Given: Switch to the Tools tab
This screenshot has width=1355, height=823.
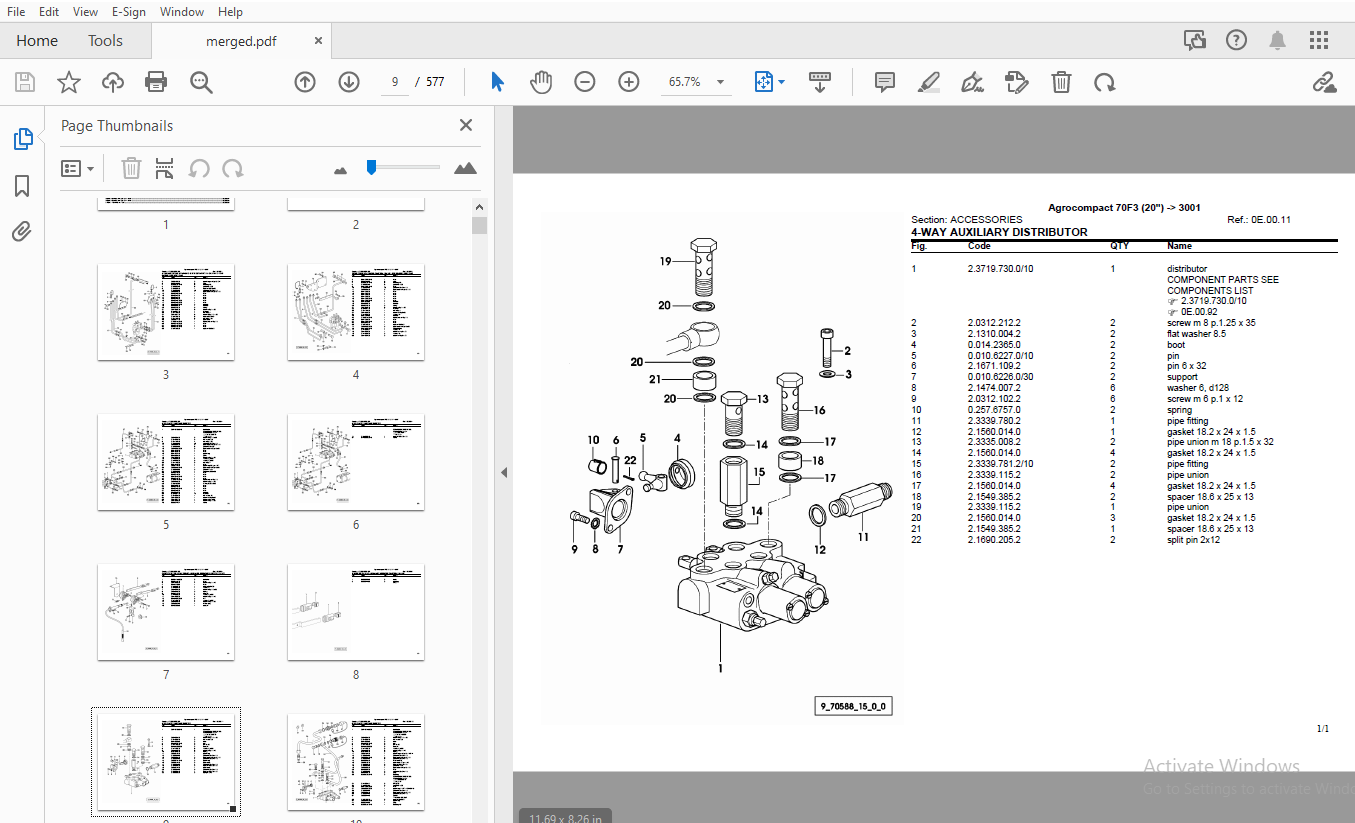Looking at the screenshot, I should (105, 41).
